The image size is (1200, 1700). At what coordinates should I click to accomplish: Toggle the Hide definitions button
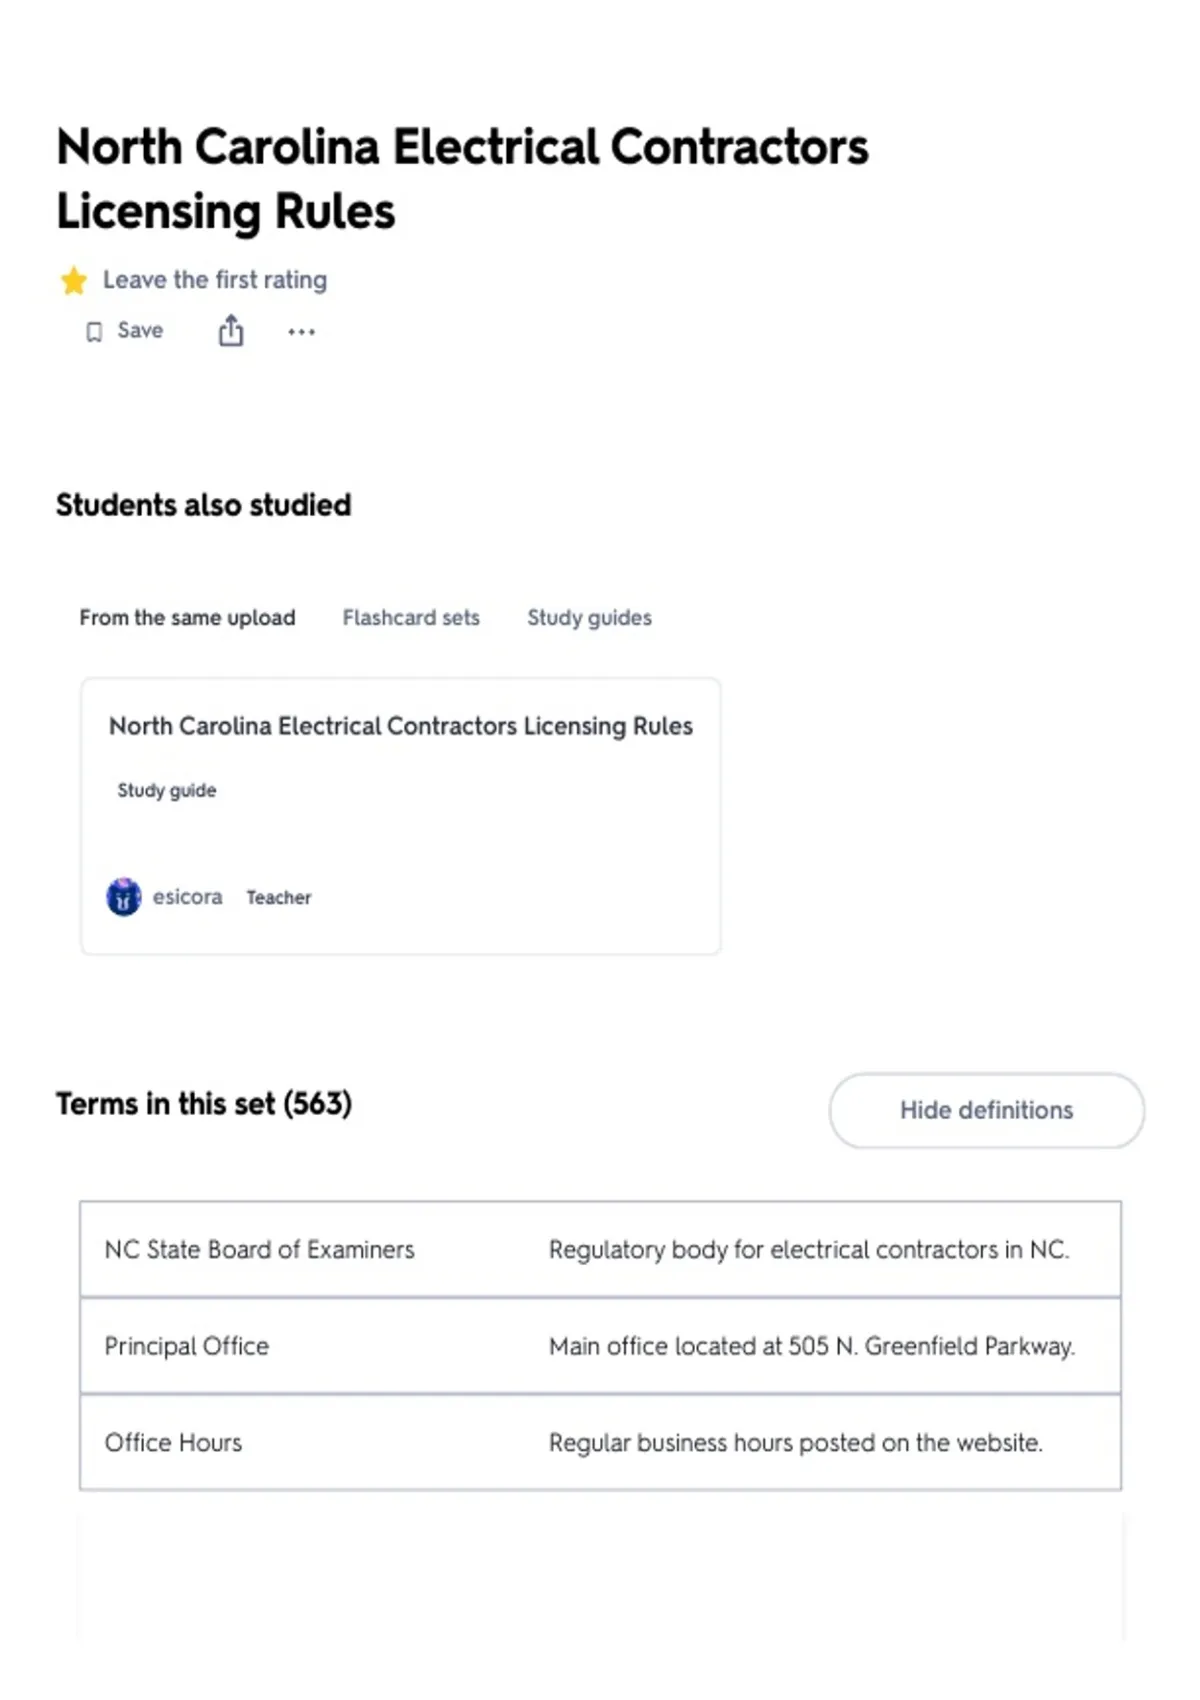tap(986, 1110)
